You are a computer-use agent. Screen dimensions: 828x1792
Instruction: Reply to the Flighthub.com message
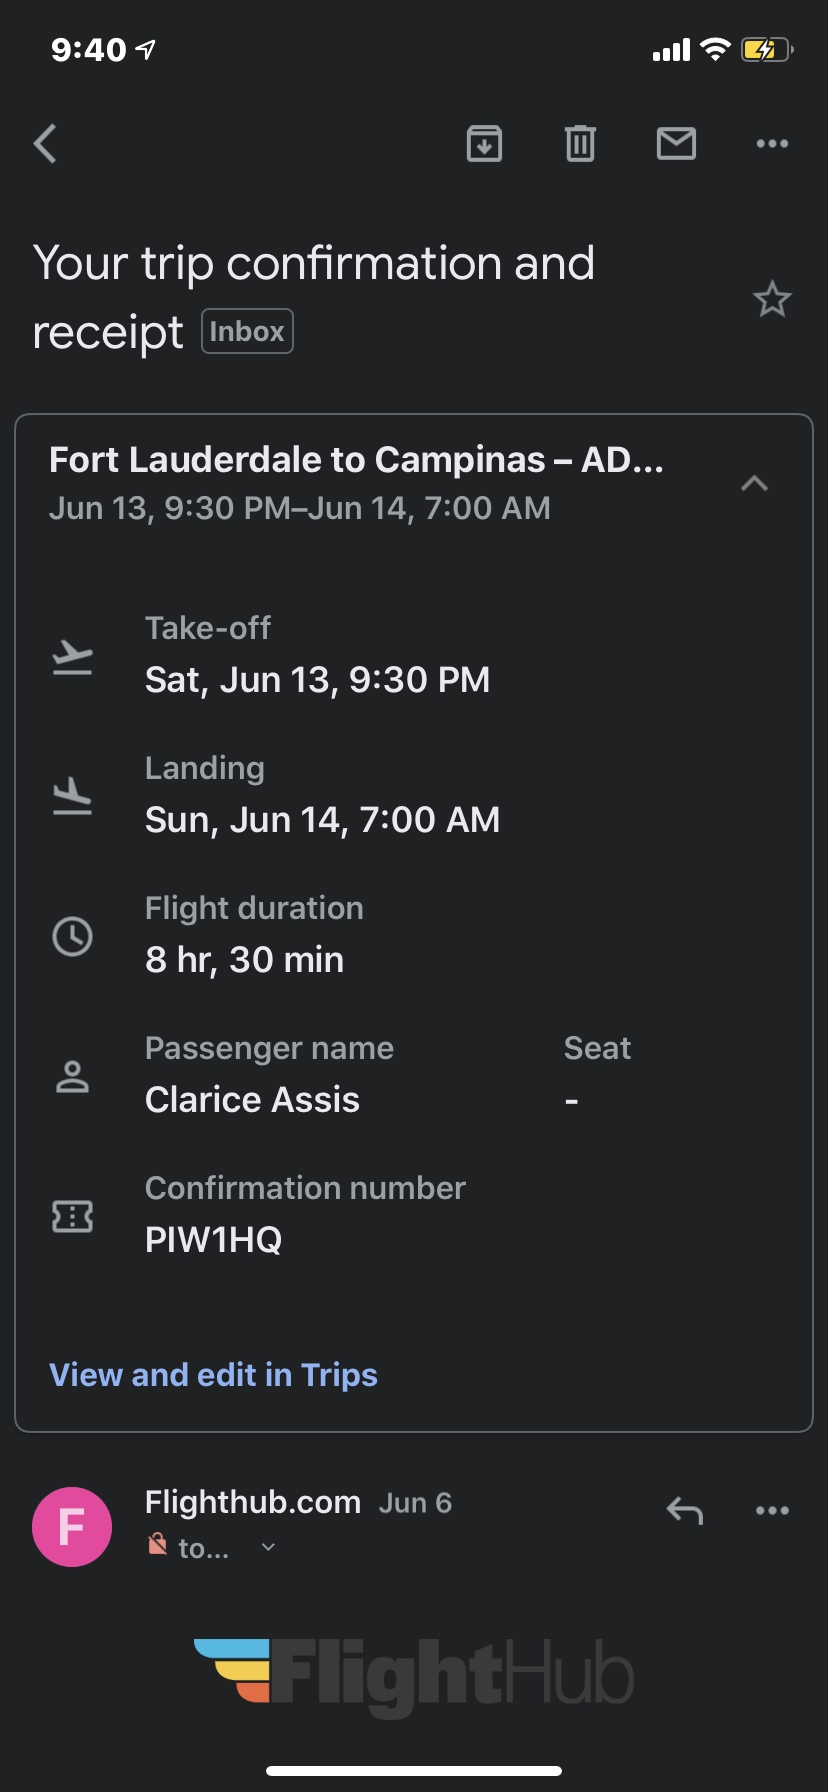coord(685,1510)
